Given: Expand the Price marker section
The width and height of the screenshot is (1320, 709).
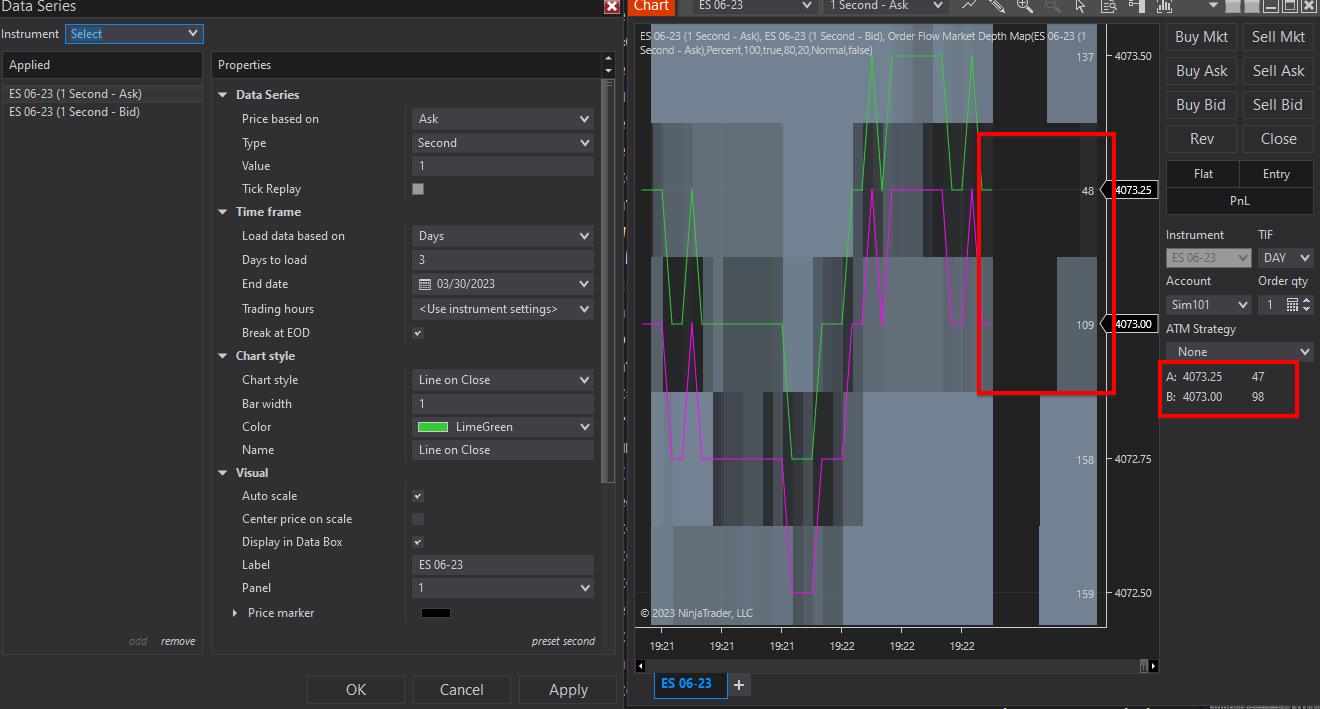Looking at the screenshot, I should [x=236, y=613].
